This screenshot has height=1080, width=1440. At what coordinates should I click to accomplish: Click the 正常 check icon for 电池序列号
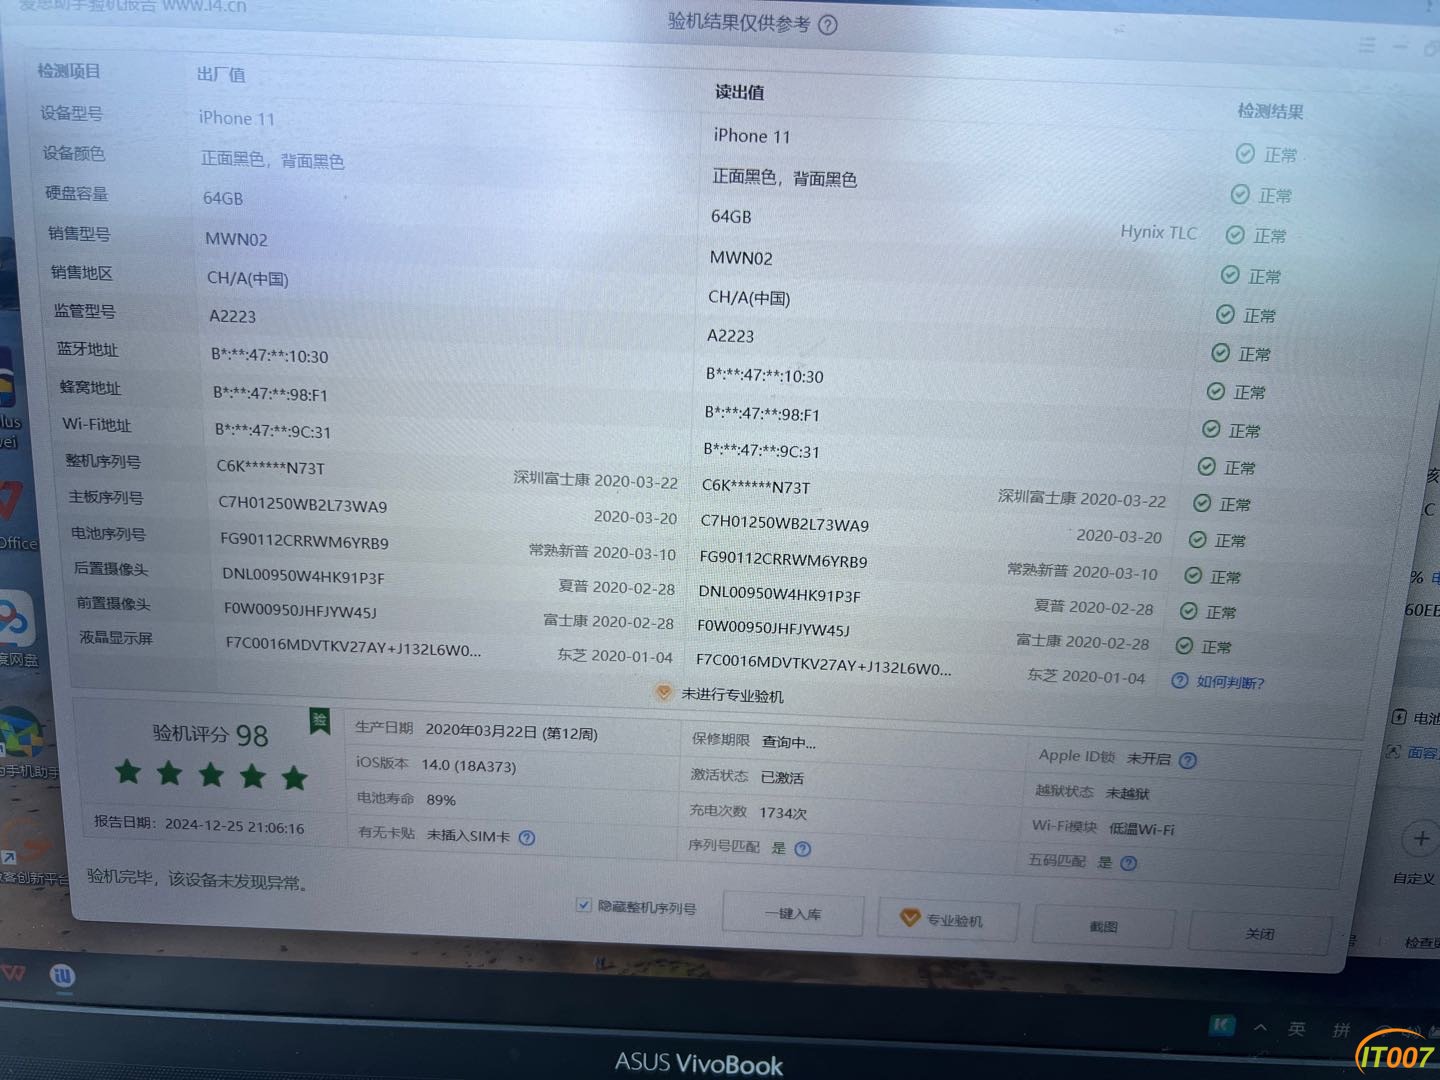click(x=1193, y=576)
